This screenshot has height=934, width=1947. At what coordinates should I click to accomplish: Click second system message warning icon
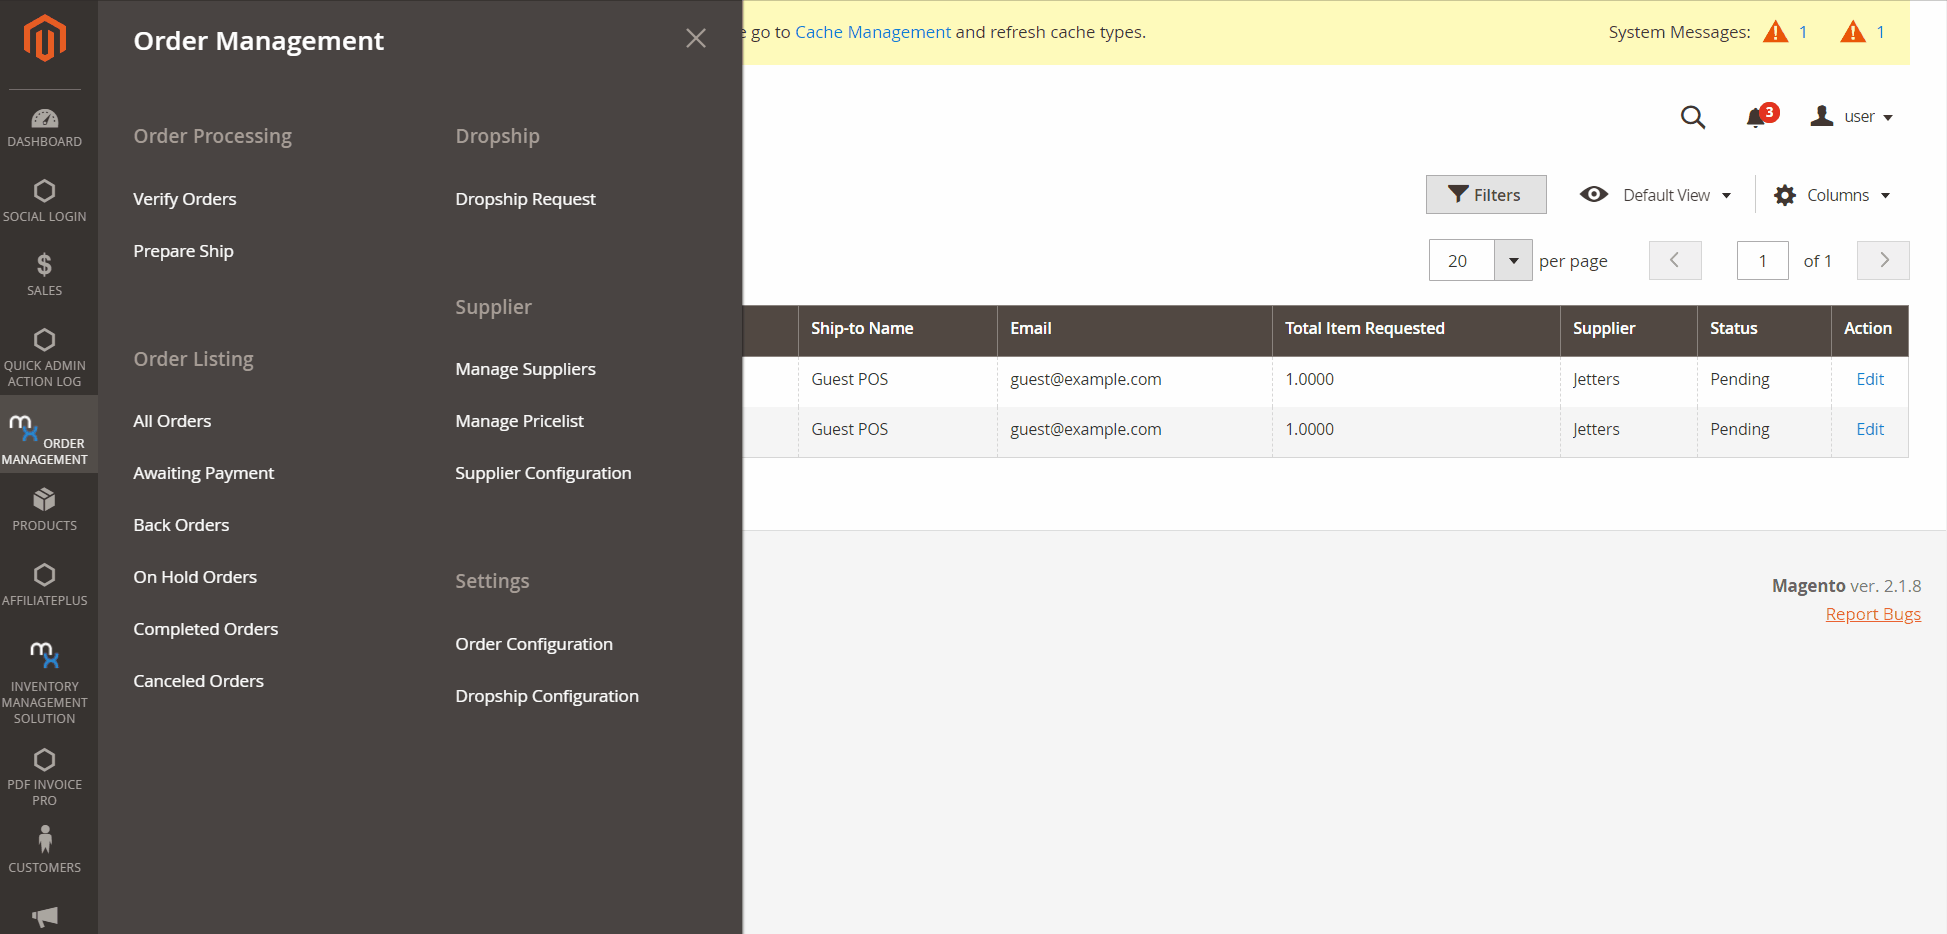(1853, 32)
